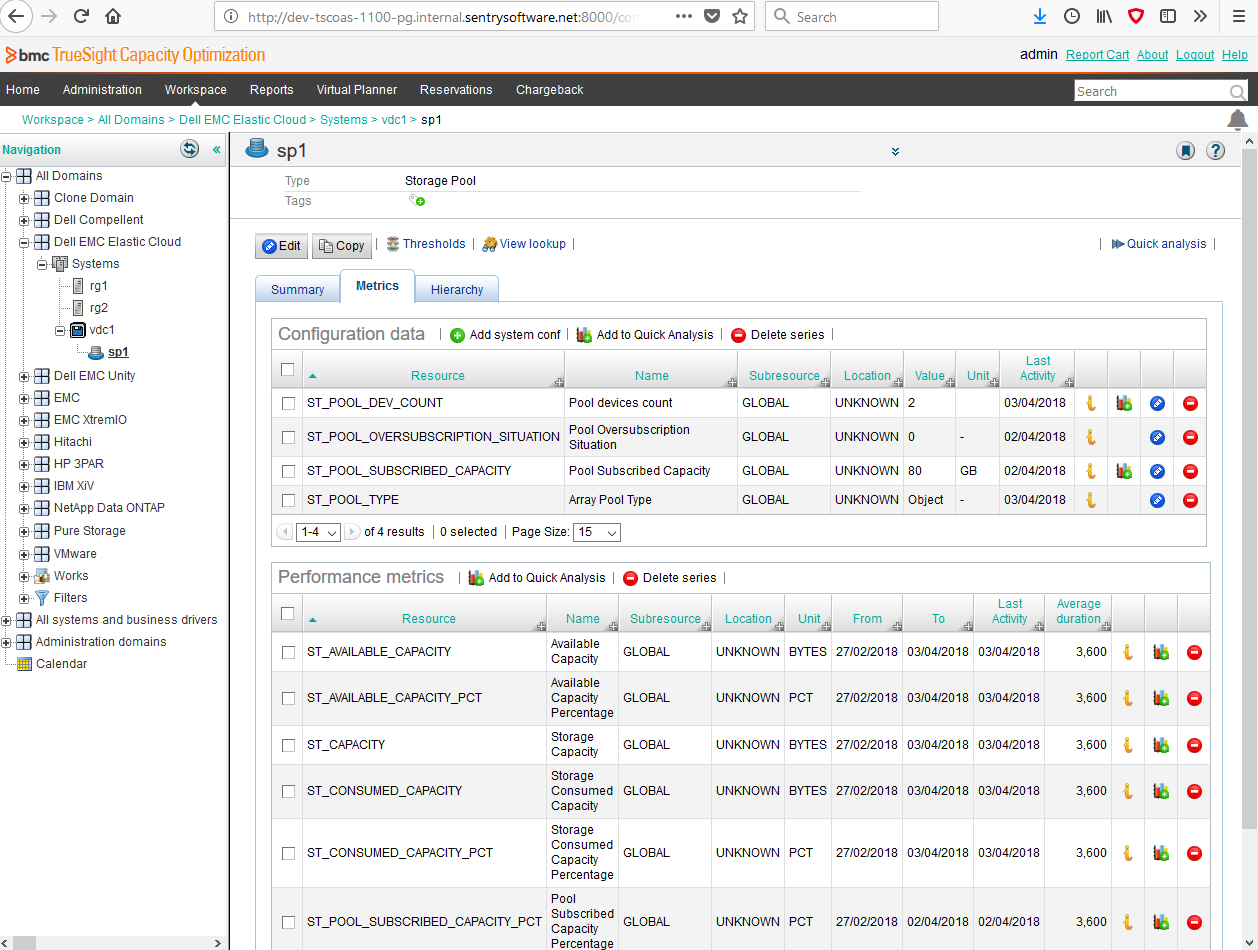Expand the Dell Compellent tree node
The image size is (1258, 950).
click(25, 220)
